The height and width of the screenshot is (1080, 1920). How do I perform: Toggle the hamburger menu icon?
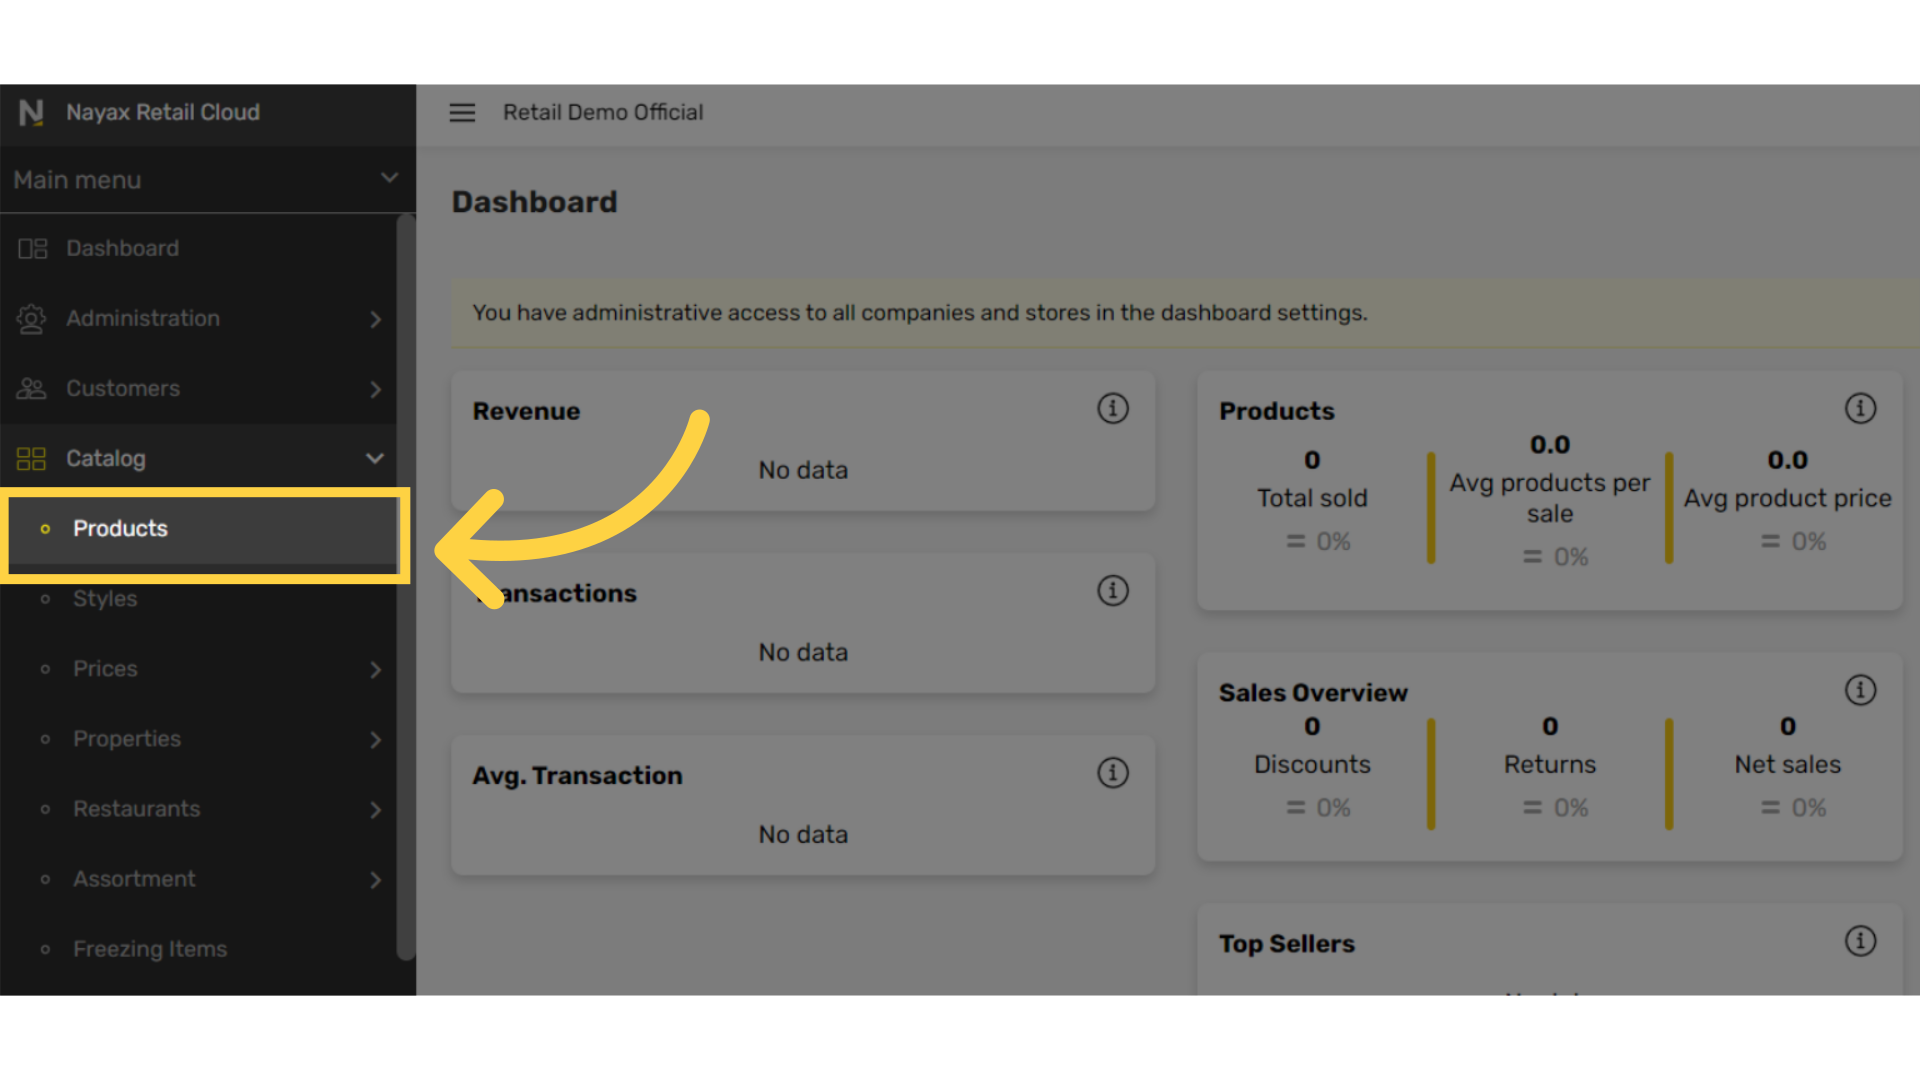point(462,113)
